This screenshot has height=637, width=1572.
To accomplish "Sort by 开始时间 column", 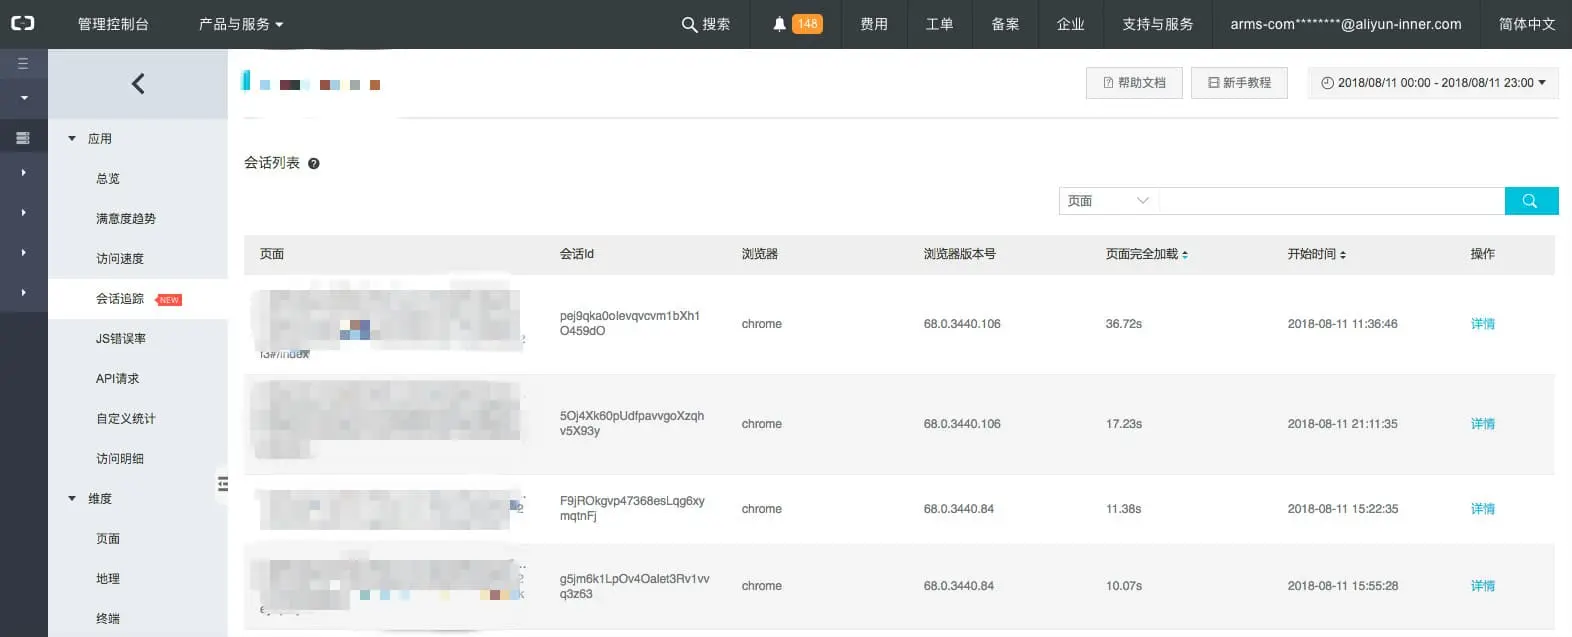I will [1316, 255].
